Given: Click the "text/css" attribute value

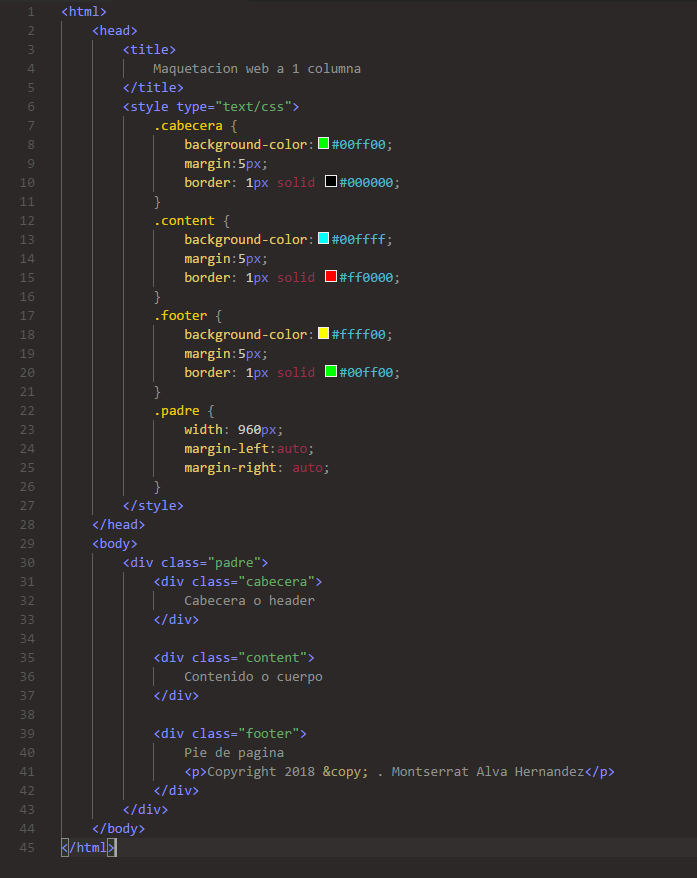Looking at the screenshot, I should tap(254, 107).
